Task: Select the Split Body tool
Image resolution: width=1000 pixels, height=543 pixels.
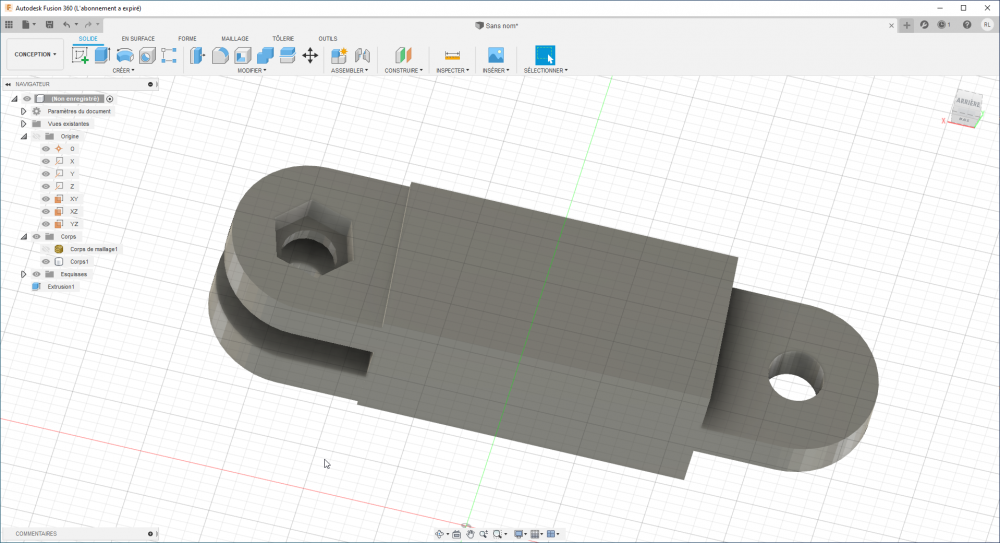Action: [288, 56]
